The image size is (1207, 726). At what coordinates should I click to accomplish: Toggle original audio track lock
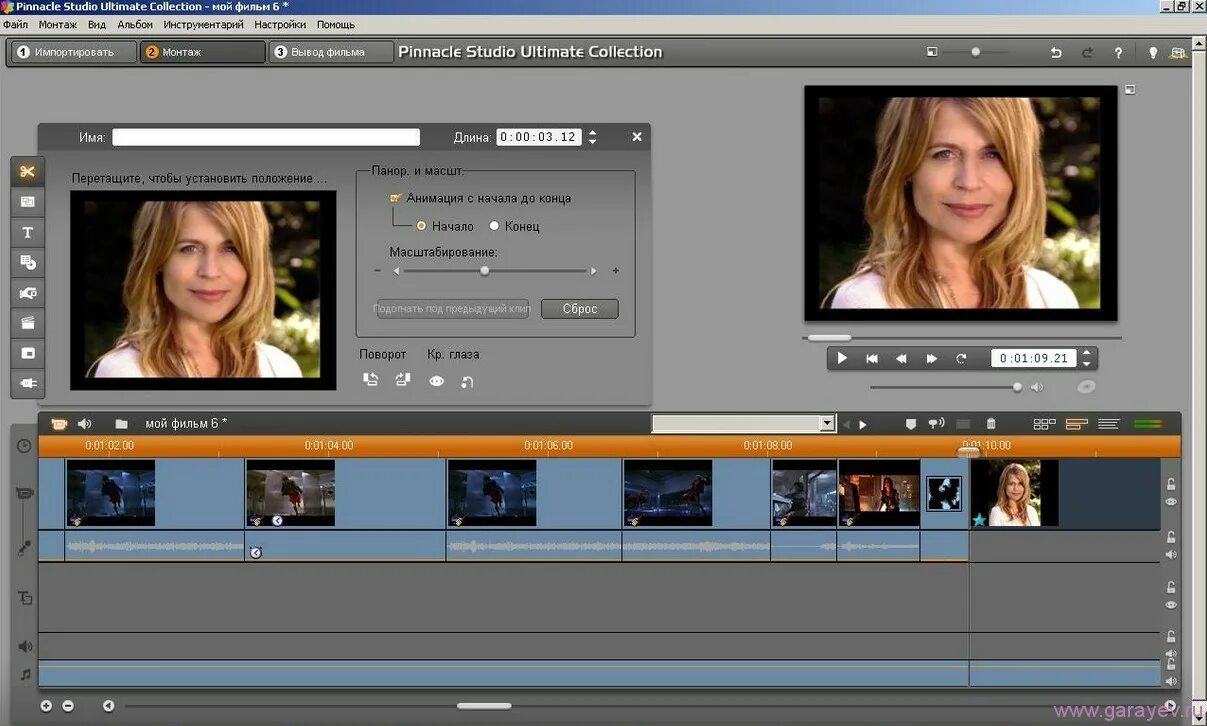pyautogui.click(x=1171, y=537)
